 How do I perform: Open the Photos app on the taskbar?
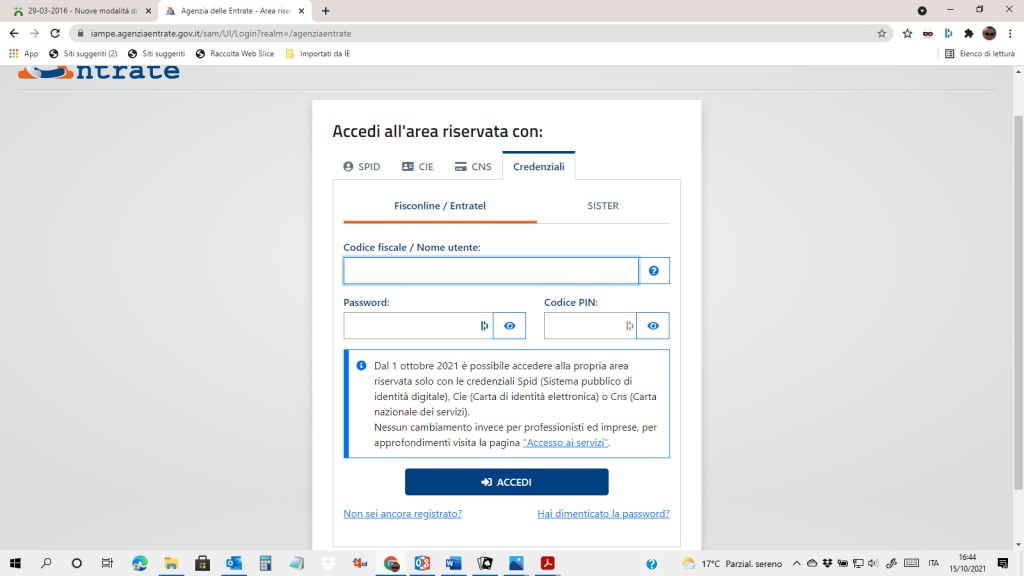[x=516, y=563]
